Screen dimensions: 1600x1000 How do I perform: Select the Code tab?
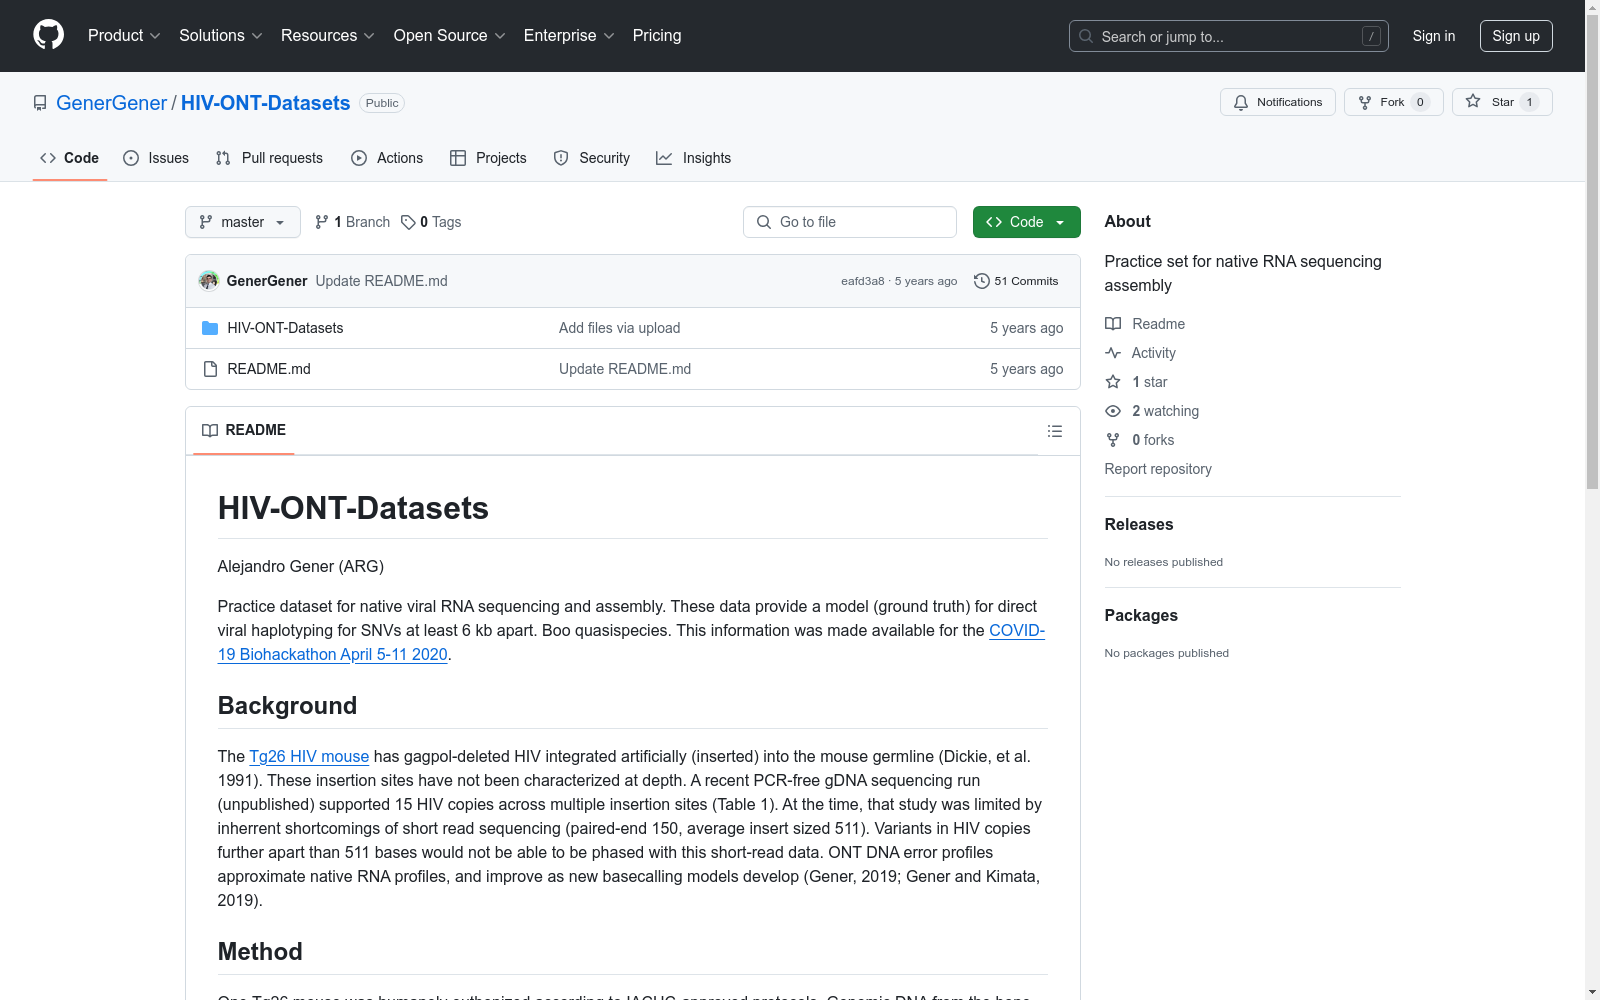pos(69,158)
